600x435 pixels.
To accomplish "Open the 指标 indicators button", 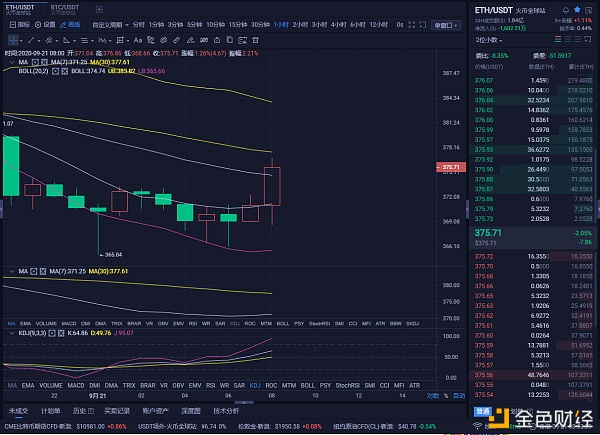I will pyautogui.click(x=20, y=25).
